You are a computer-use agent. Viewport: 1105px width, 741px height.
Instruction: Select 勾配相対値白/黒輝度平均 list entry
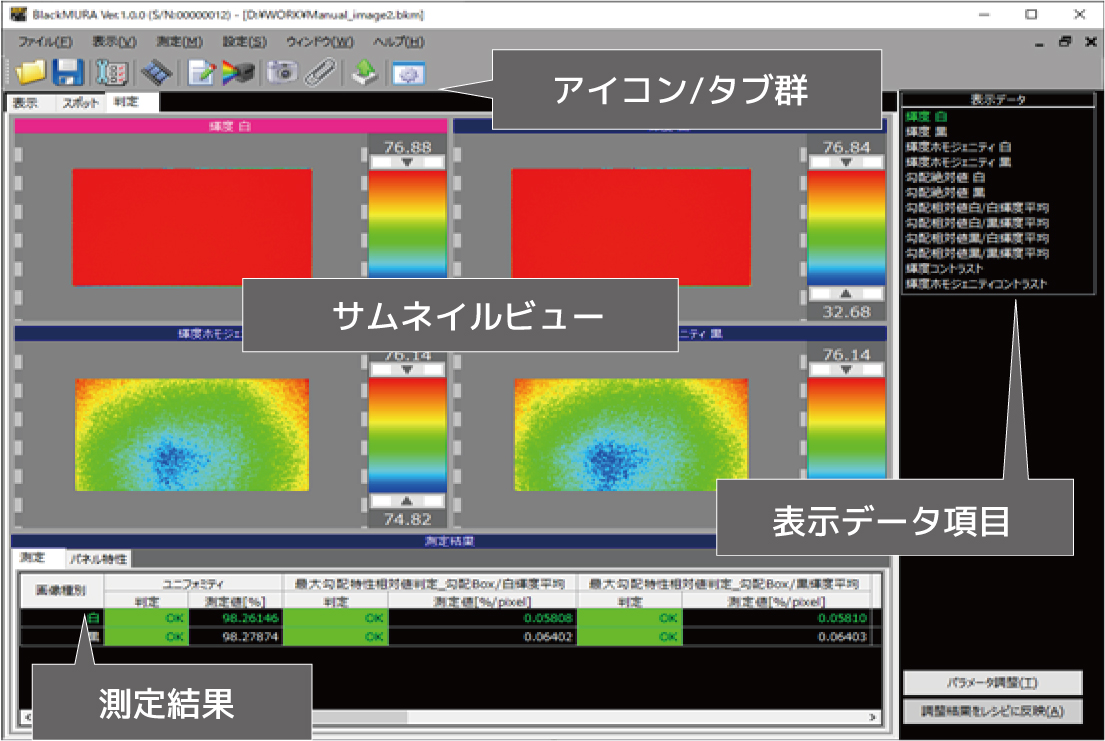pyautogui.click(x=977, y=223)
